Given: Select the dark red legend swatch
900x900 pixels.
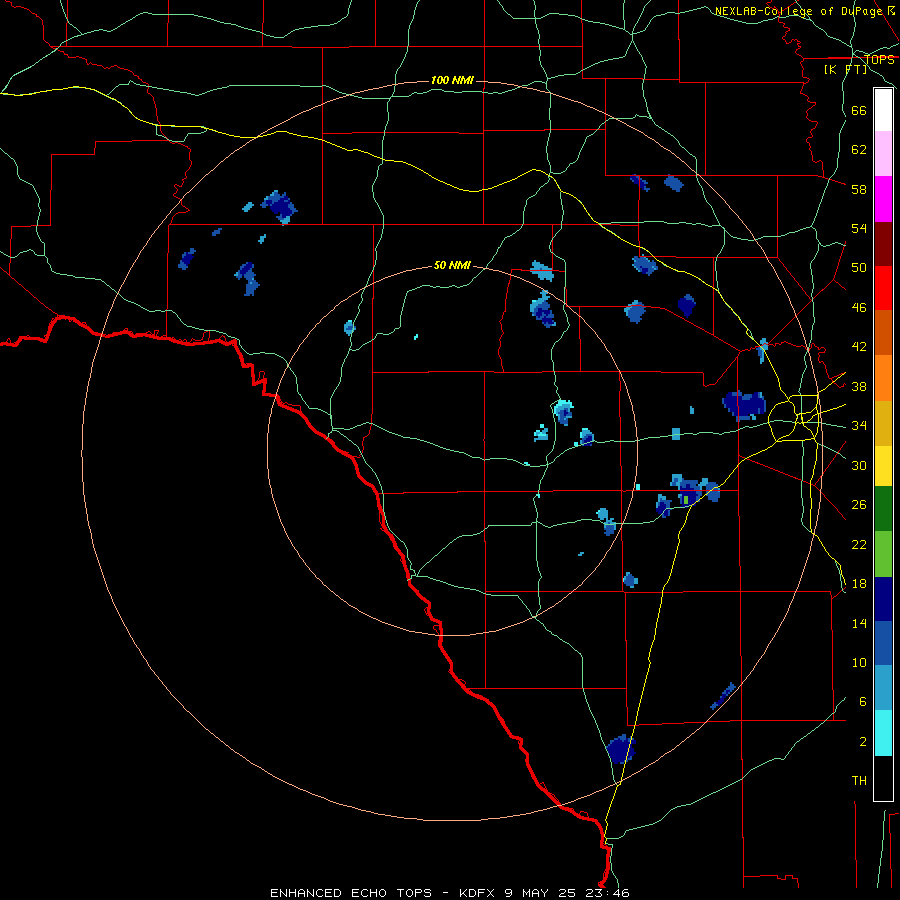Looking at the screenshot, I should [x=883, y=244].
